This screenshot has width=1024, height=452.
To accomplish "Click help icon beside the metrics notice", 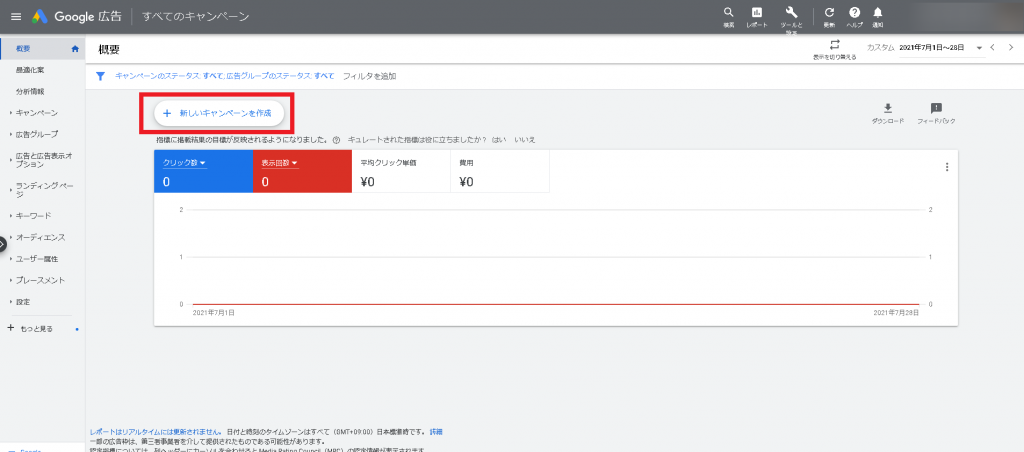I will (x=336, y=140).
